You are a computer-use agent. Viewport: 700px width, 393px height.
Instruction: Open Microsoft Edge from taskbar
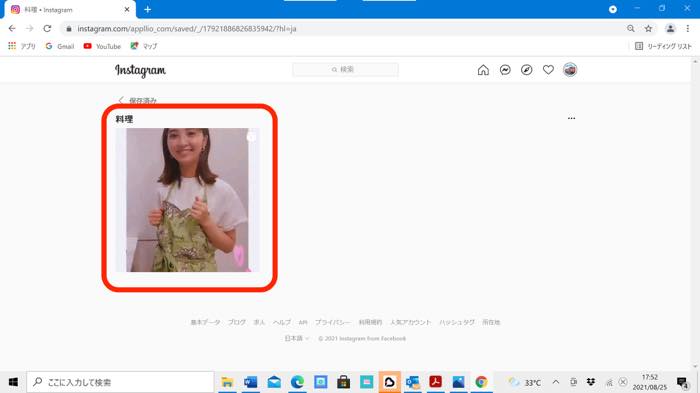(297, 382)
